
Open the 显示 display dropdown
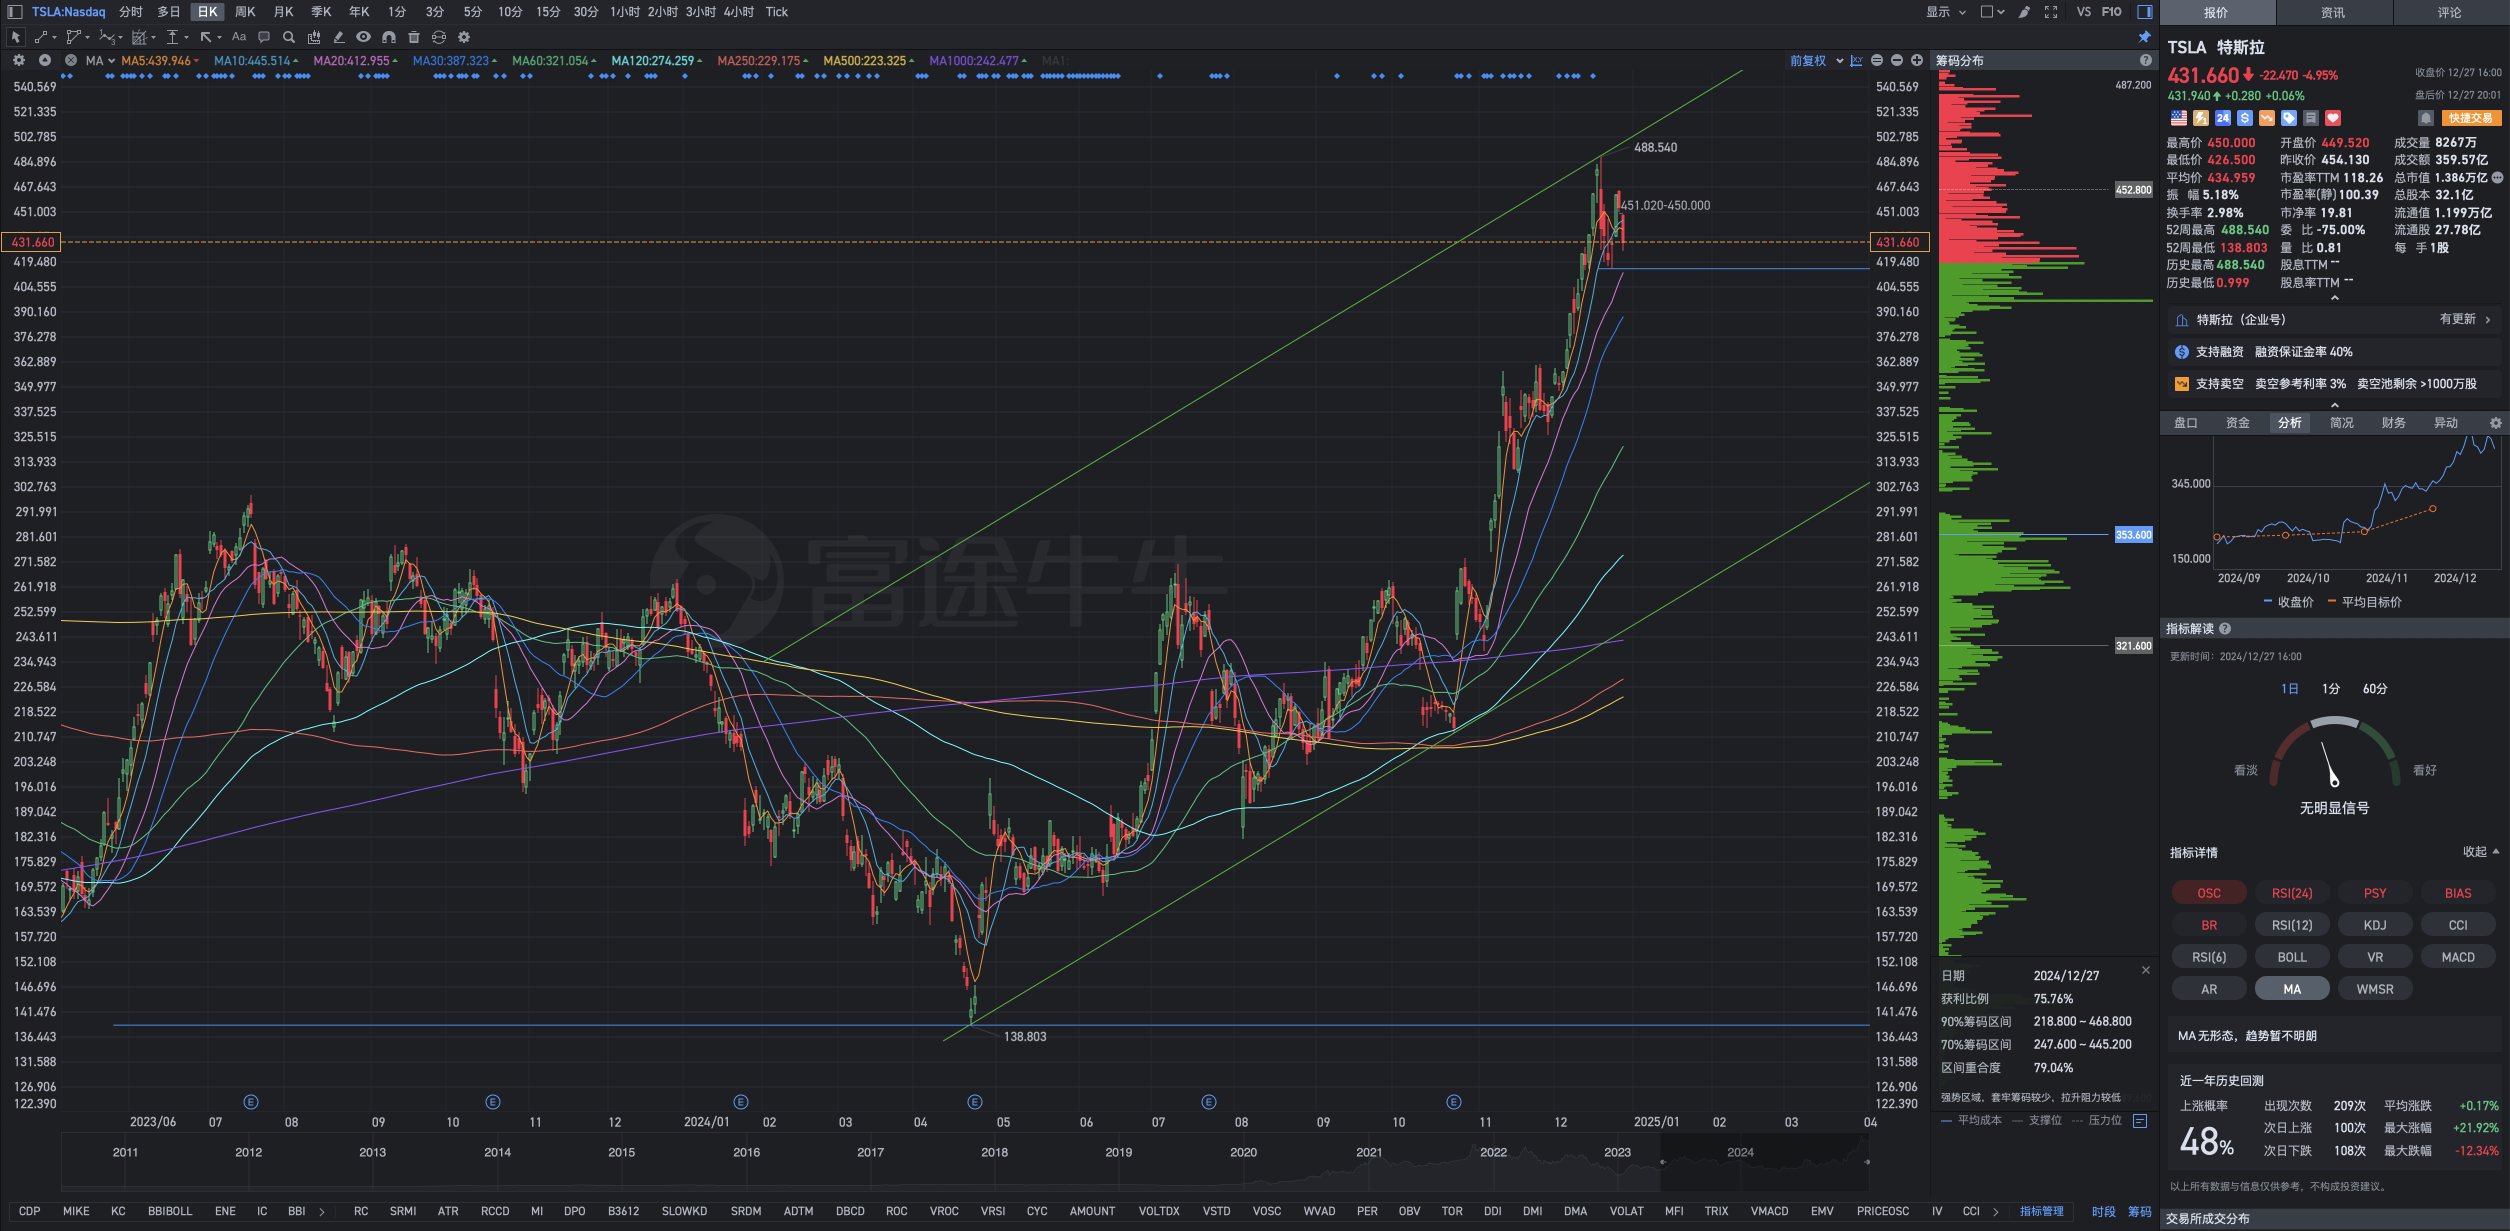pos(1946,12)
